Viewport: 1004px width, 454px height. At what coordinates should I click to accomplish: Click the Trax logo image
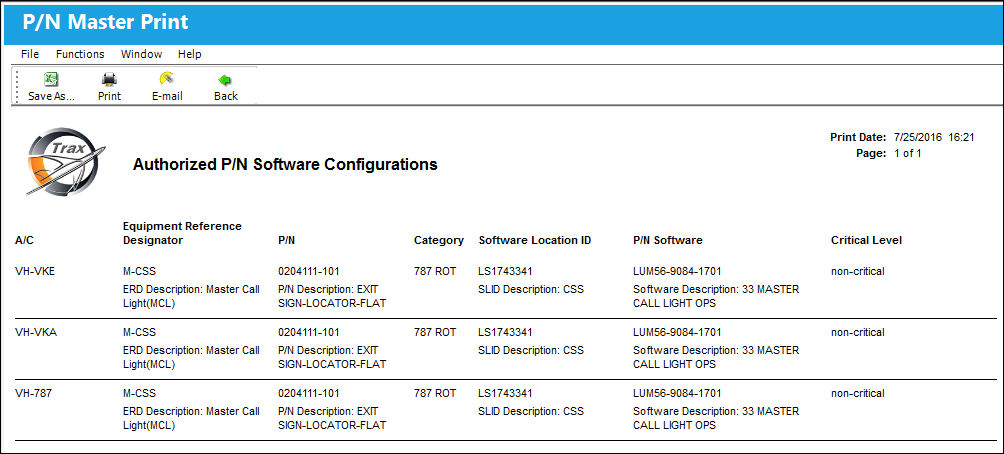63,161
